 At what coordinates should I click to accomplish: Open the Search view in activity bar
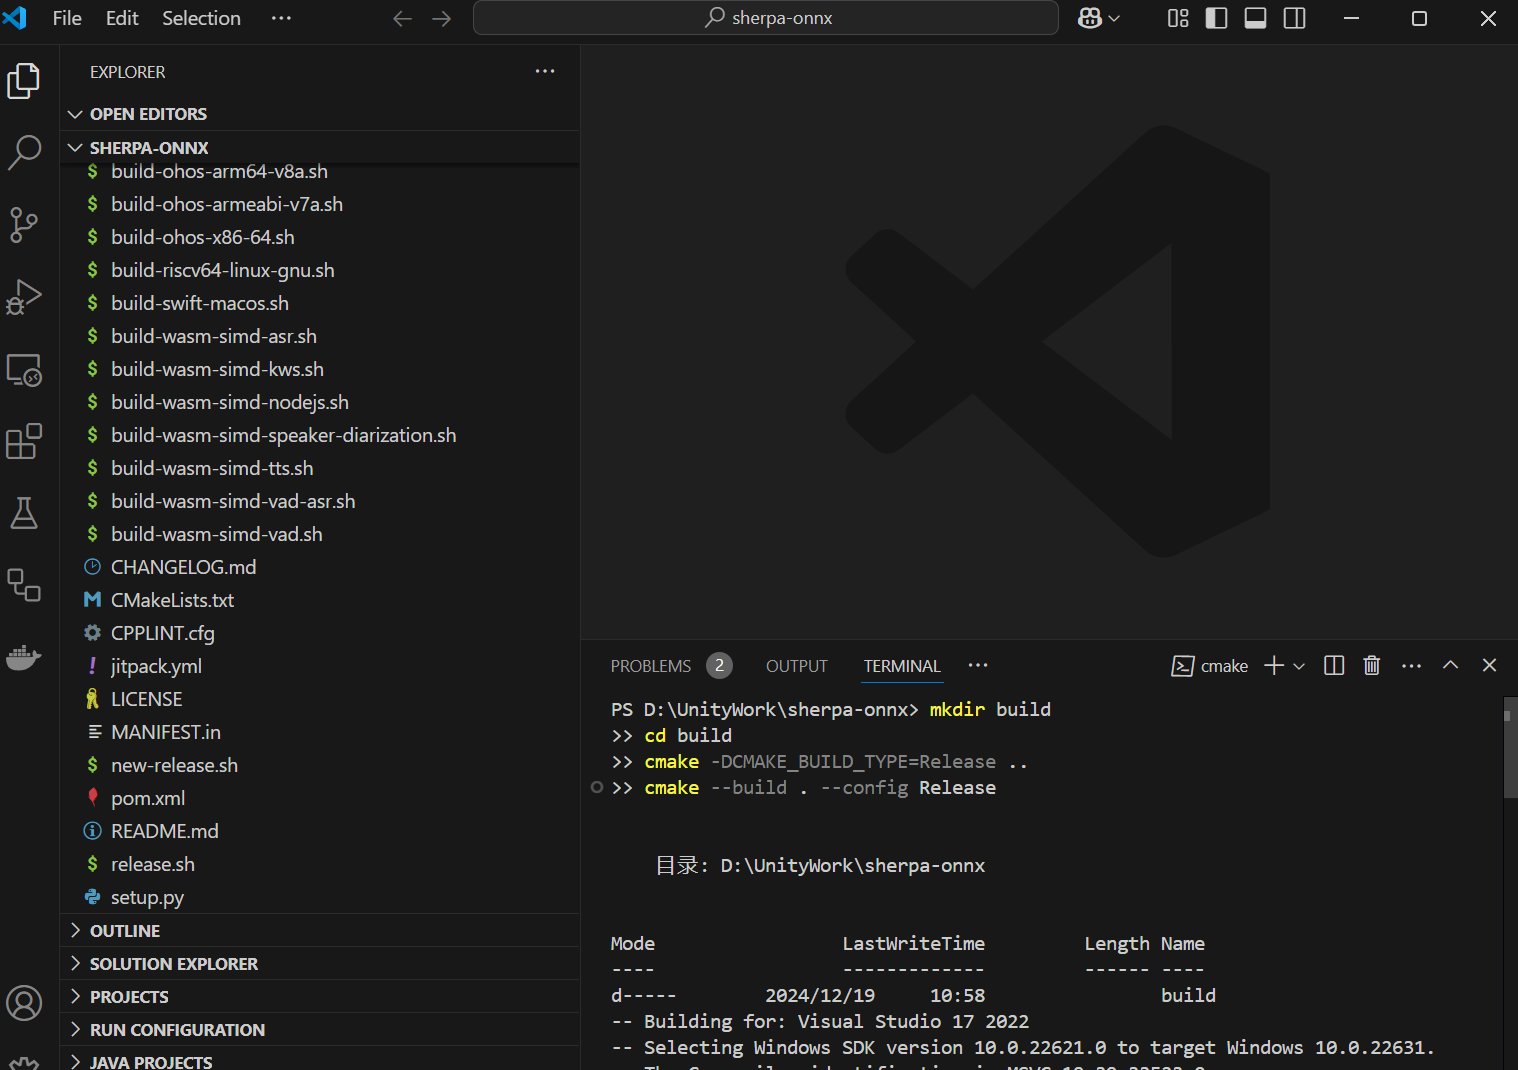click(x=24, y=153)
